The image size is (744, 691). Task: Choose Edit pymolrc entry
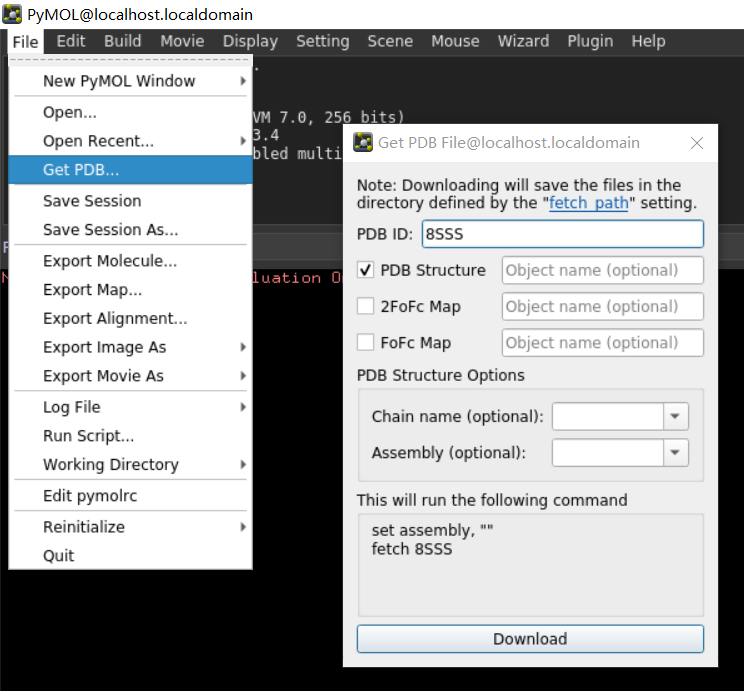pos(130,495)
